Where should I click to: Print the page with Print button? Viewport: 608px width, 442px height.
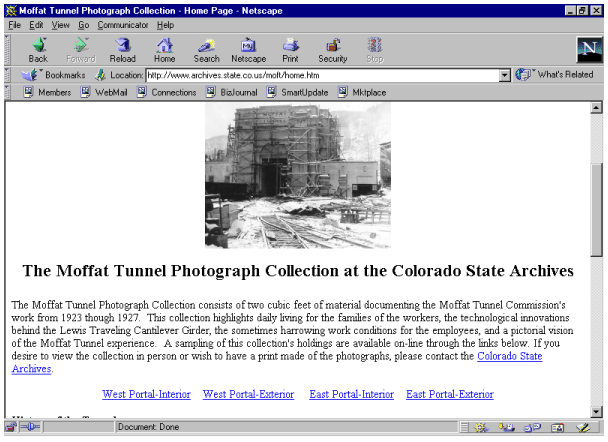290,50
